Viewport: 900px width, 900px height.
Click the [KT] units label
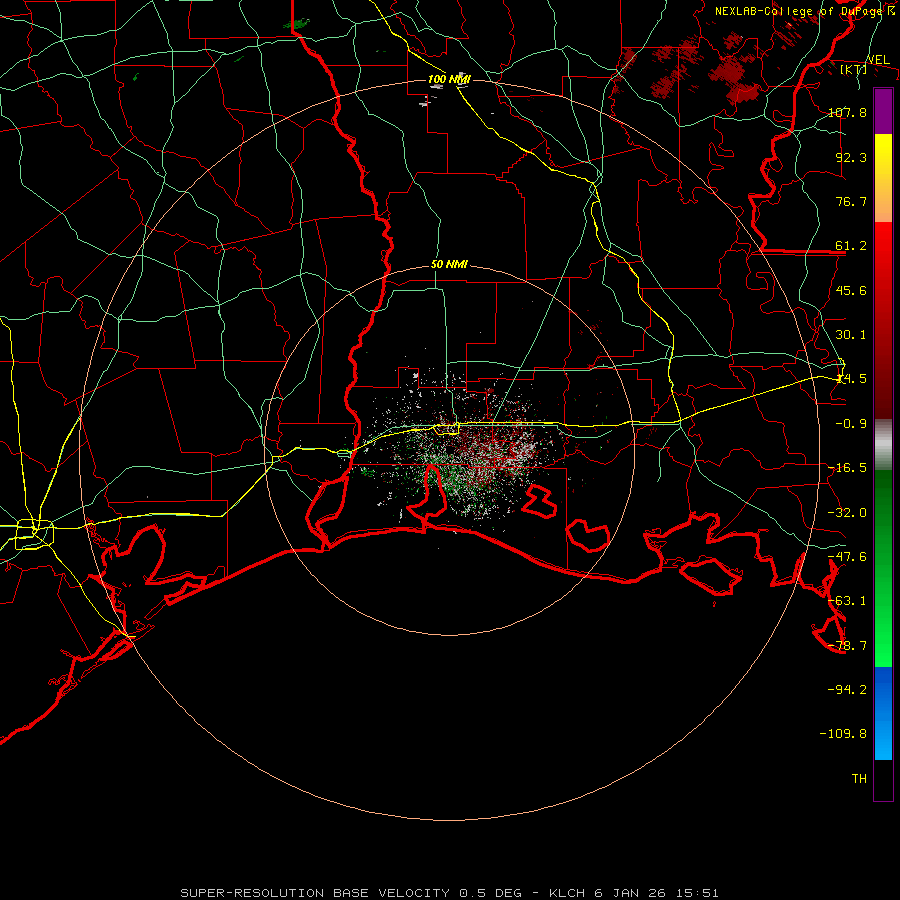point(854,70)
